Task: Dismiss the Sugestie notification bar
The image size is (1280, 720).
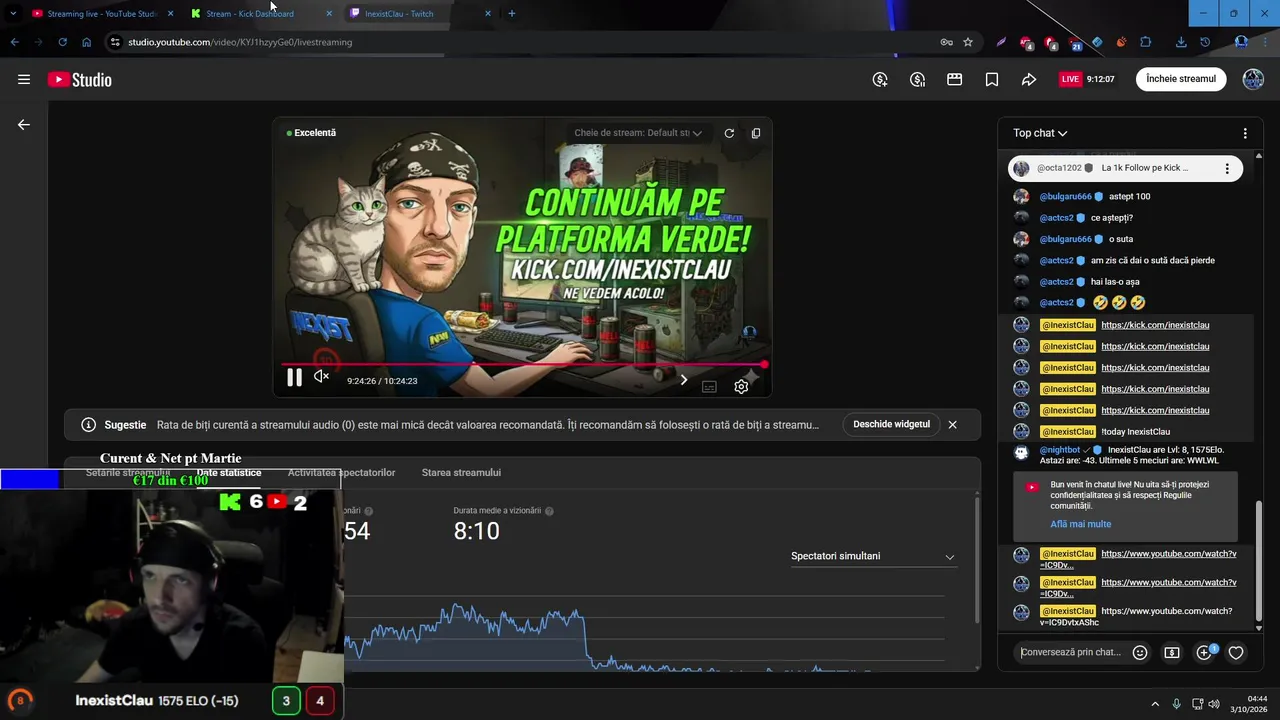Action: coord(952,424)
